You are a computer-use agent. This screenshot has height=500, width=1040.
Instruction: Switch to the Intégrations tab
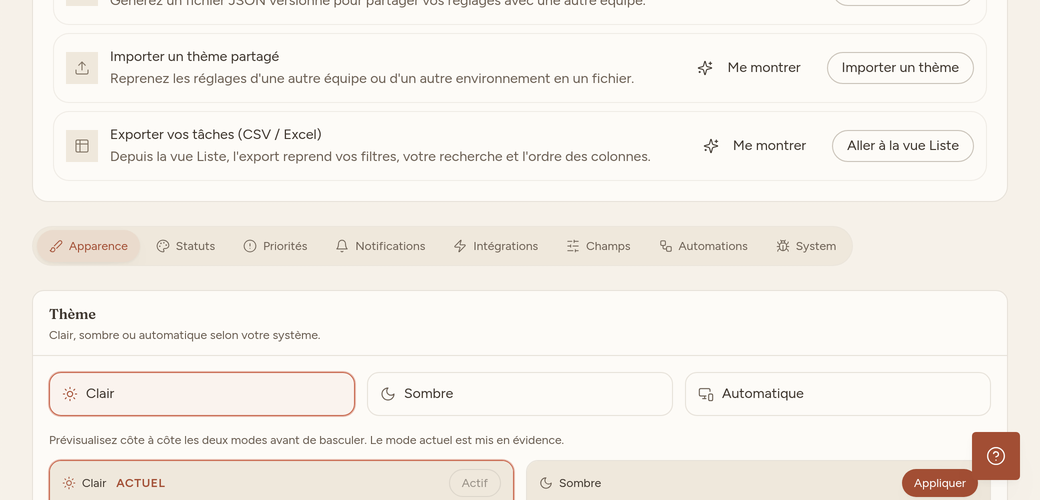[x=495, y=246]
